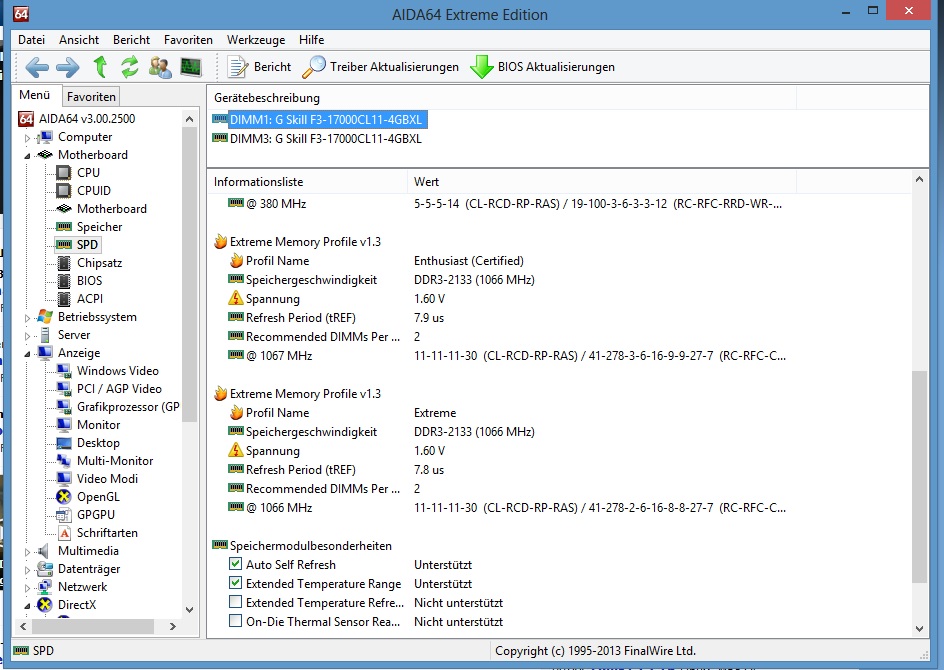Expand the Betriebssystem tree node
Viewport: 944px width, 670px height.
[27, 318]
